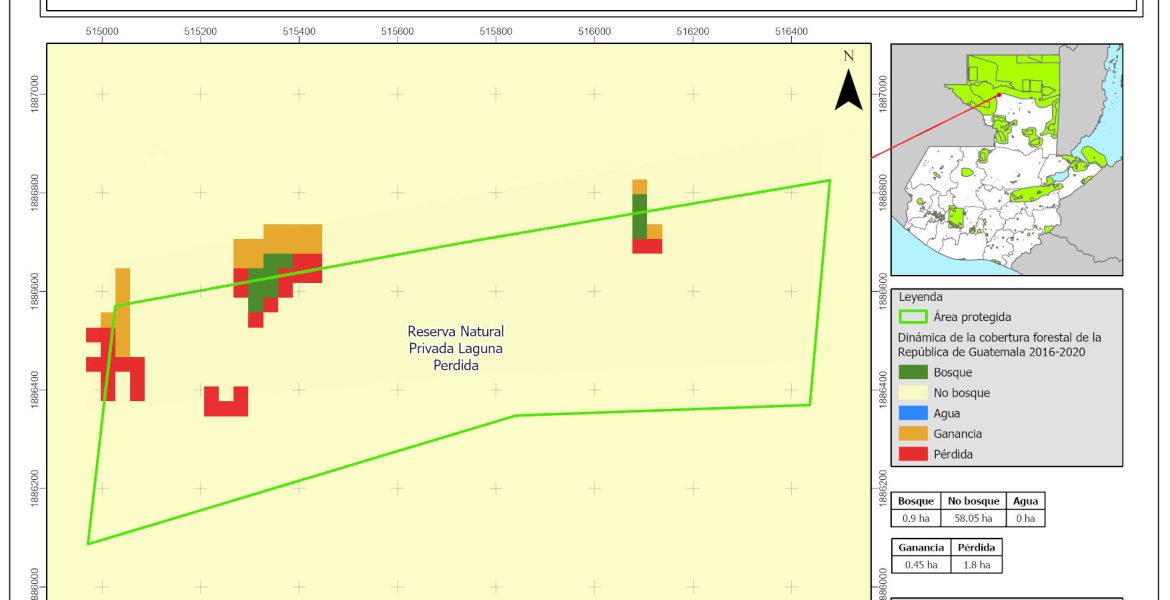Image resolution: width=1170 pixels, height=600 pixels.
Task: Select the Agua blue legend swatch
Action: 912,413
